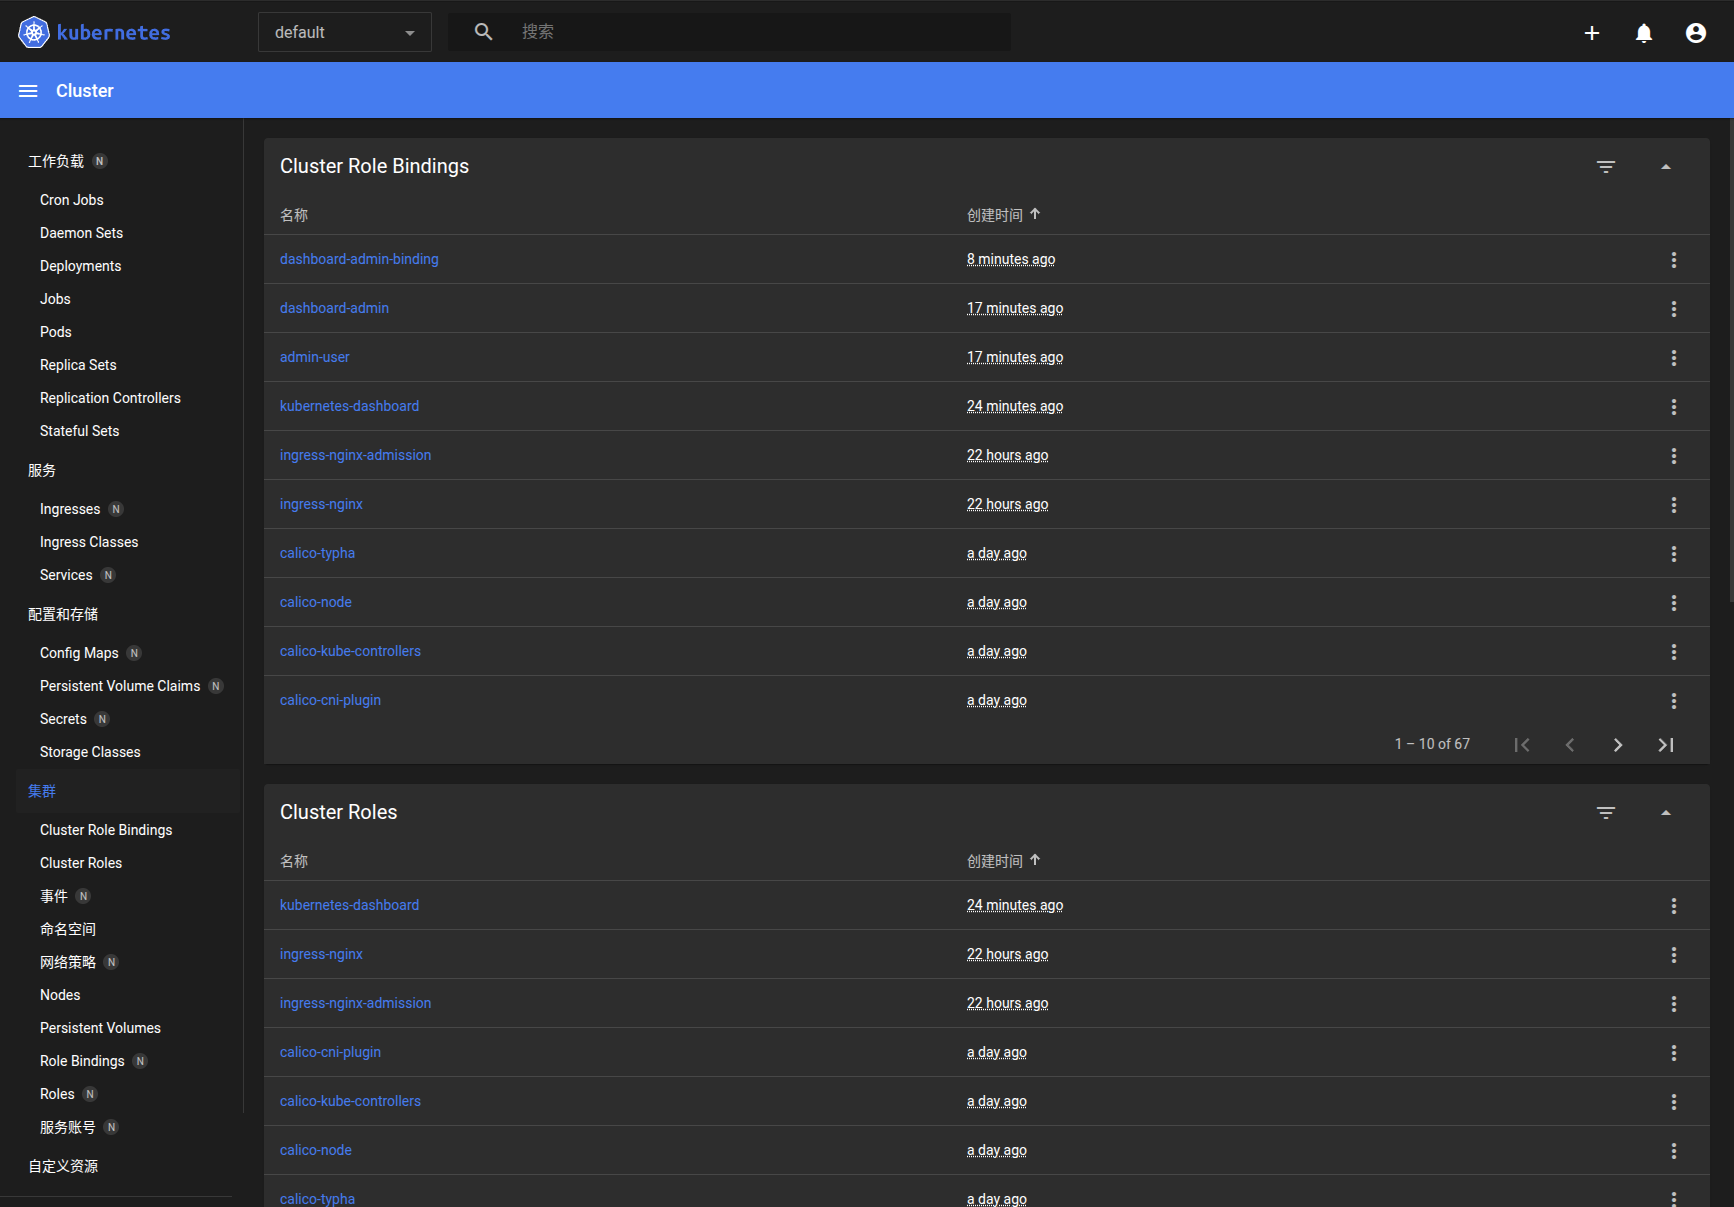Open Stateful Sets in sidebar
The height and width of the screenshot is (1207, 1734).
(79, 431)
